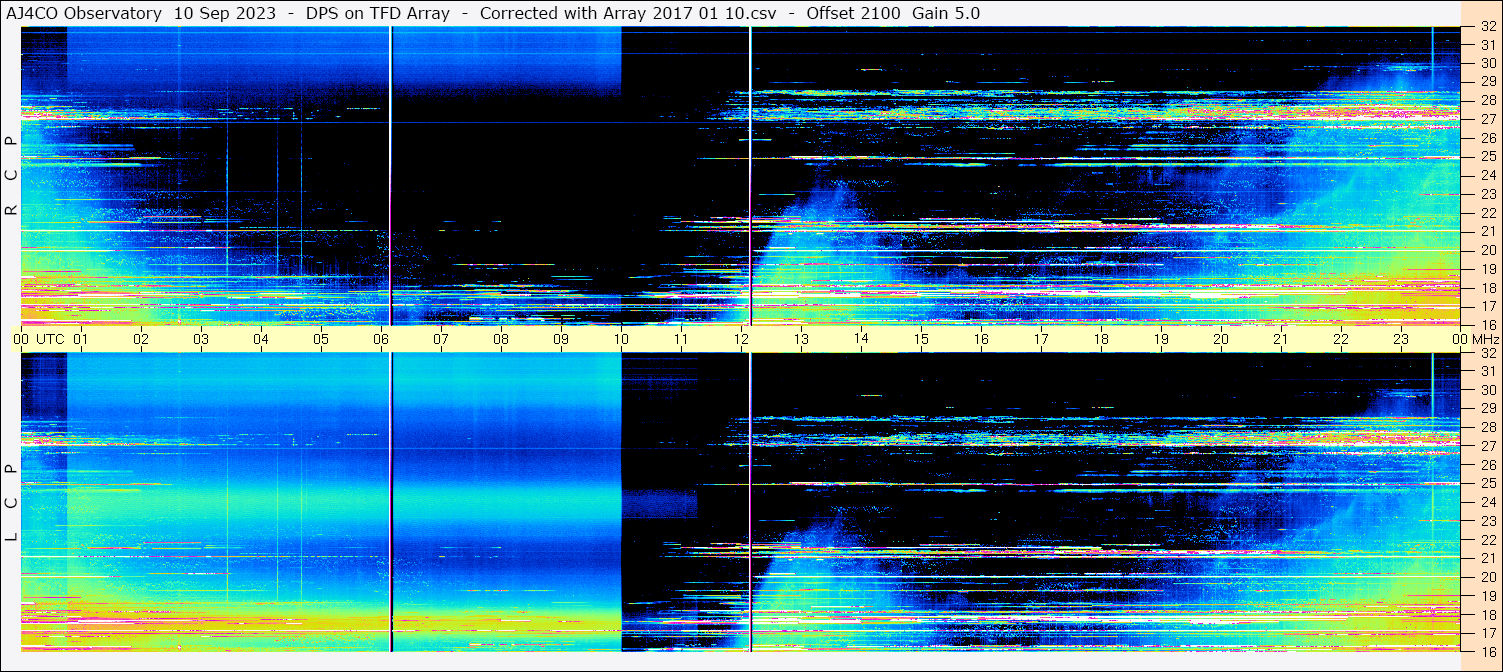1503x672 pixels.
Task: Click the white marker line near 06 in RCP panel
Action: 390,176
